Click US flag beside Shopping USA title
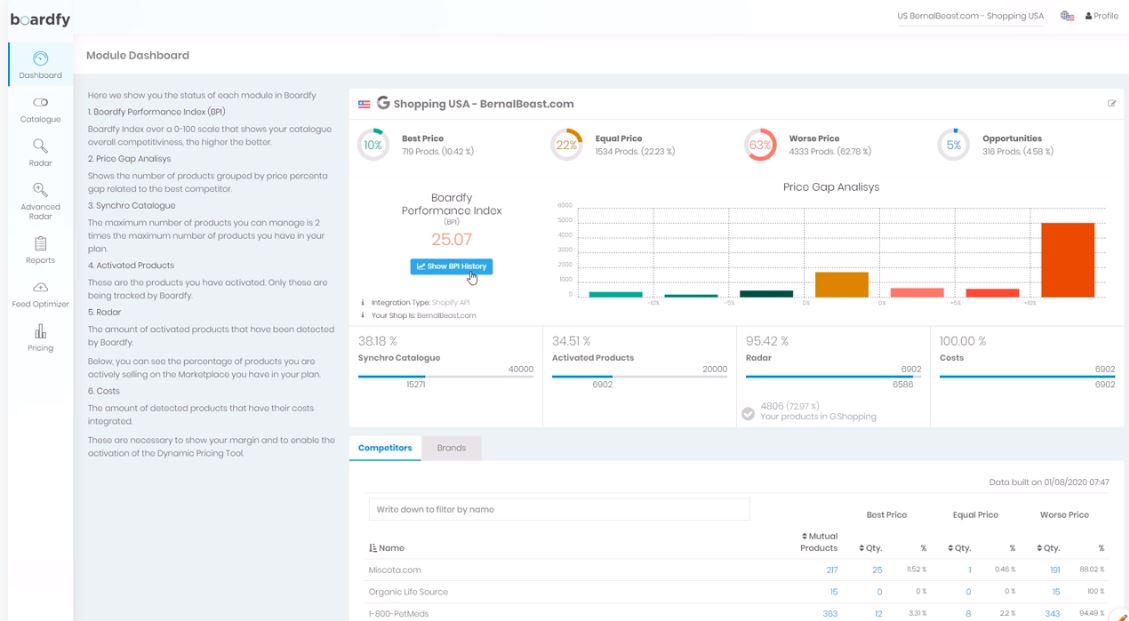The image size is (1129, 621). [x=364, y=104]
